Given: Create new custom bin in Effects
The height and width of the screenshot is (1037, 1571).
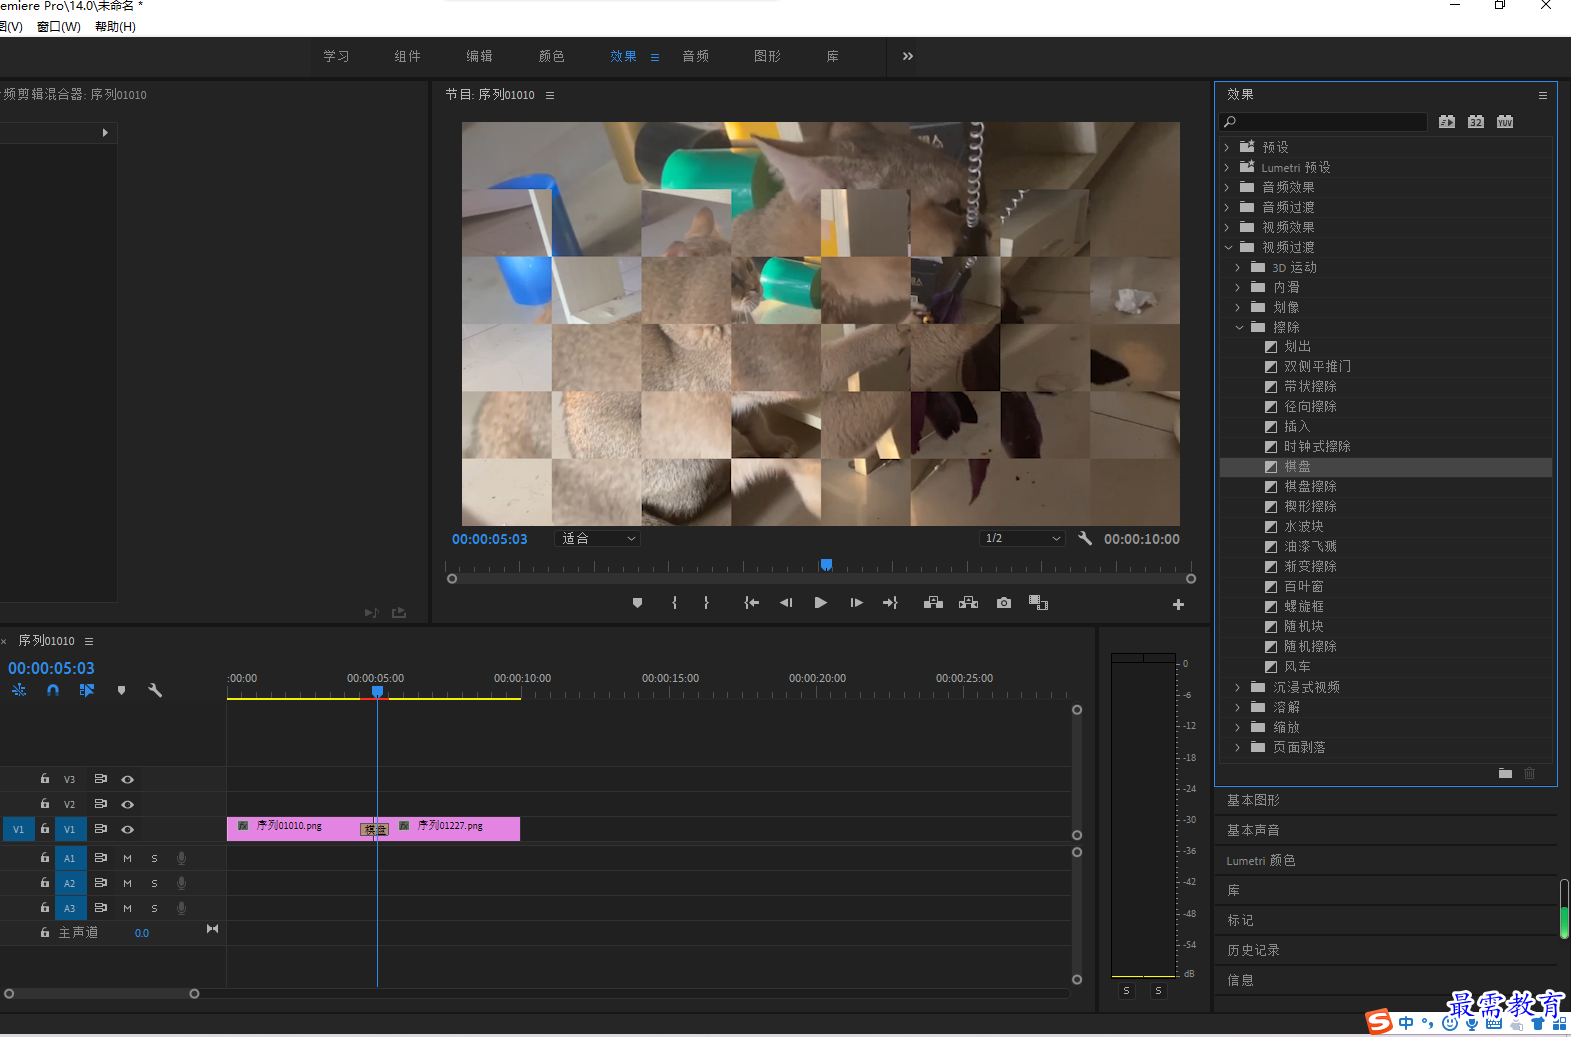Looking at the screenshot, I should pyautogui.click(x=1505, y=773).
